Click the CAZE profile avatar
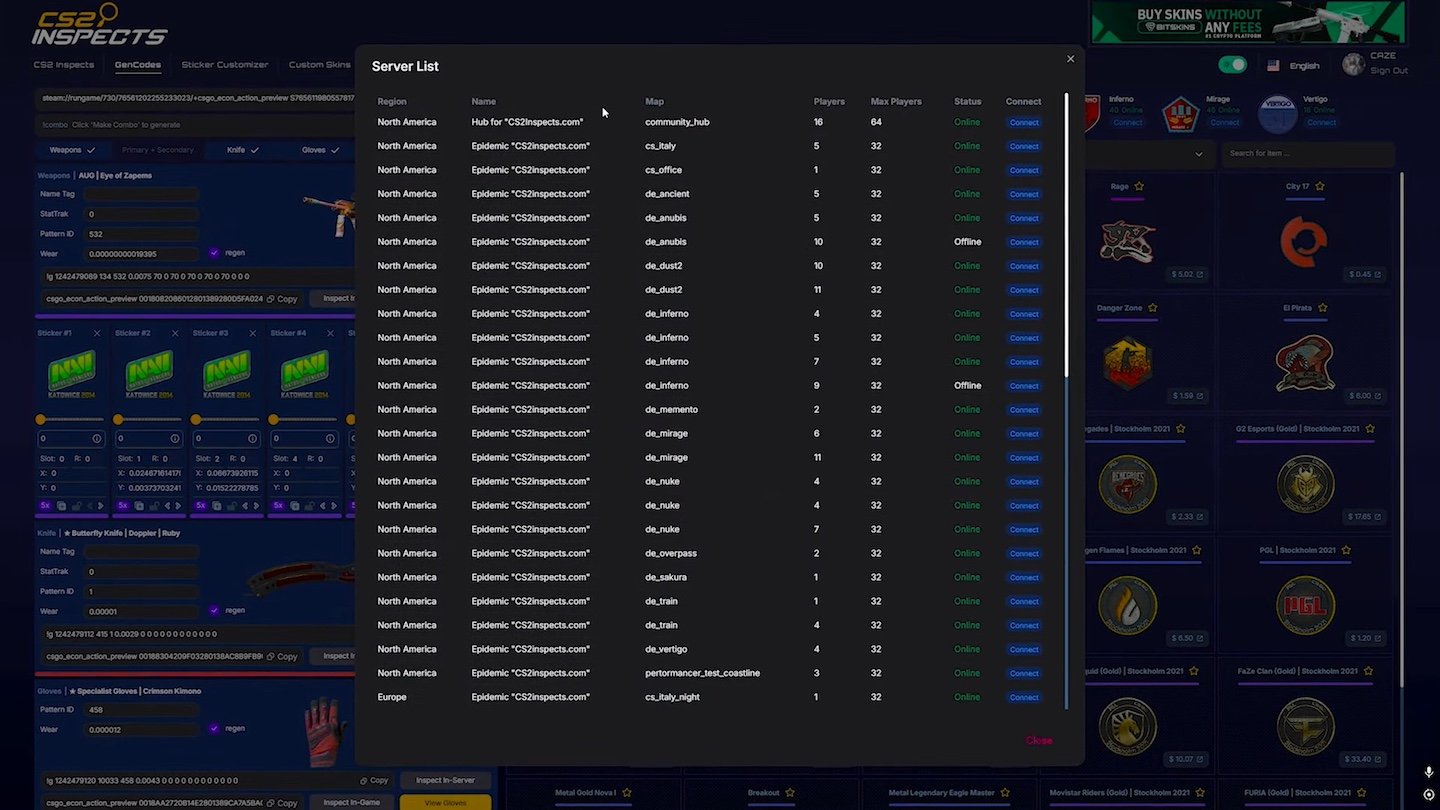The image size is (1440, 810). point(1353,64)
